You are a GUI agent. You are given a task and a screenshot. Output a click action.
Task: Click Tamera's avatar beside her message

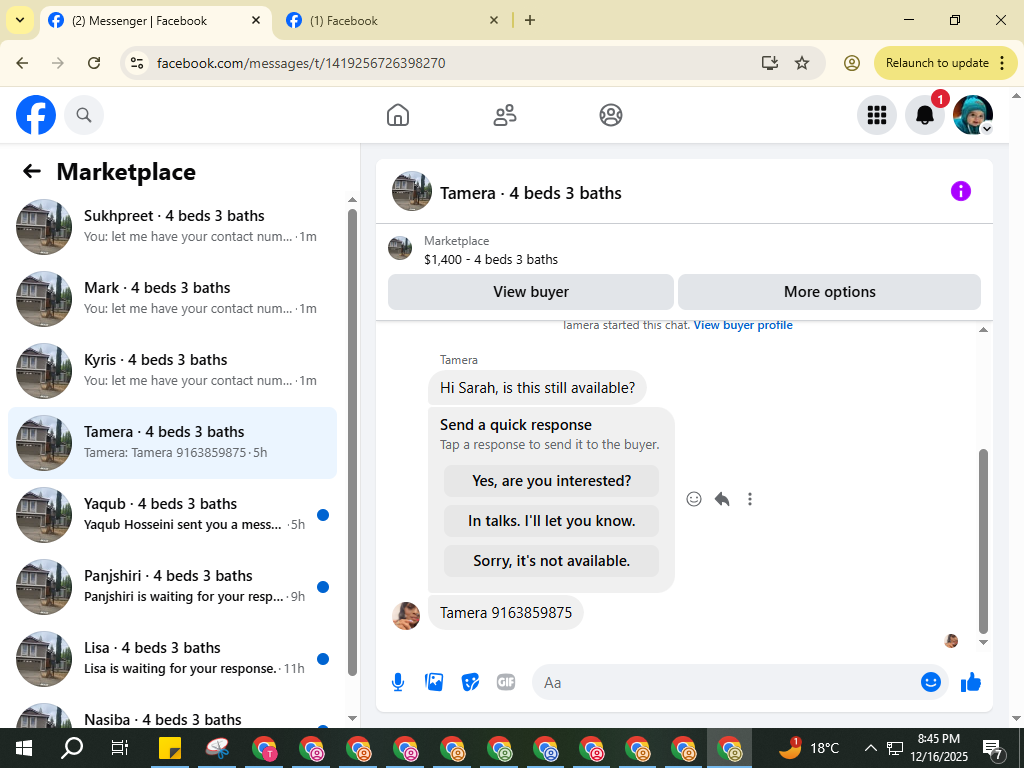click(x=406, y=615)
